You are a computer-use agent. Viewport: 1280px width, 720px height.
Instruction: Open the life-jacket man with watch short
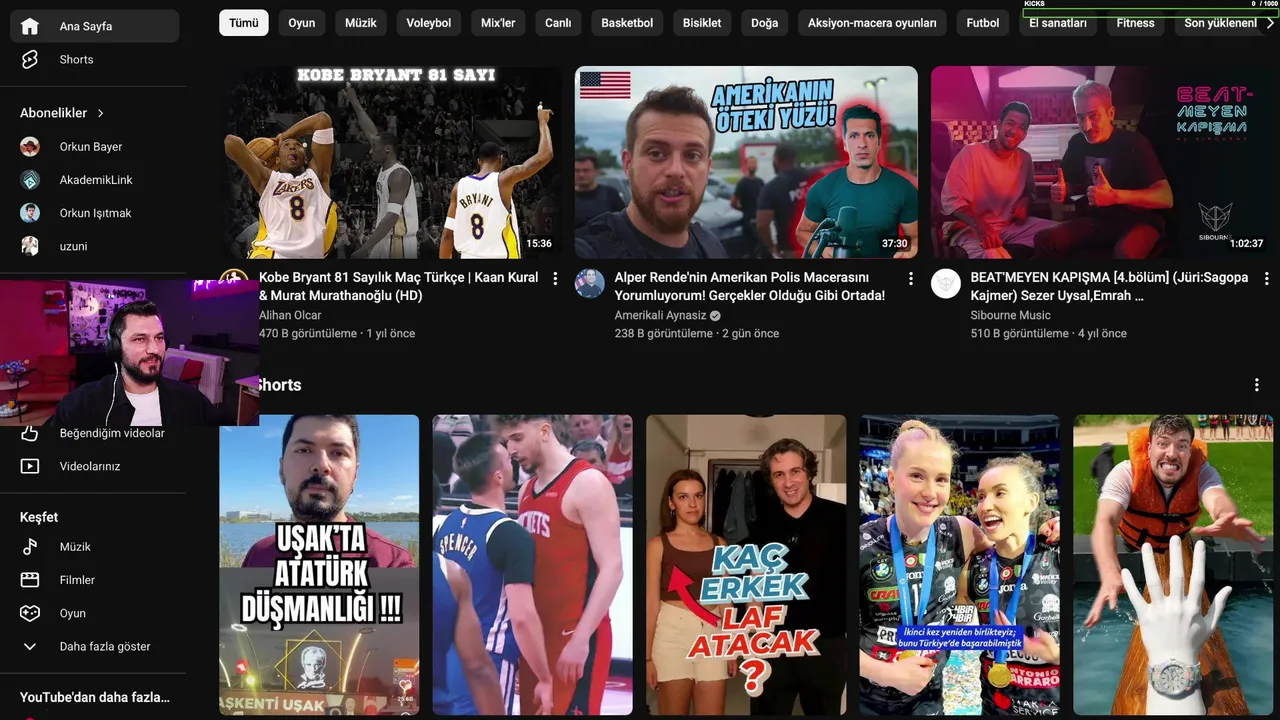(1173, 565)
